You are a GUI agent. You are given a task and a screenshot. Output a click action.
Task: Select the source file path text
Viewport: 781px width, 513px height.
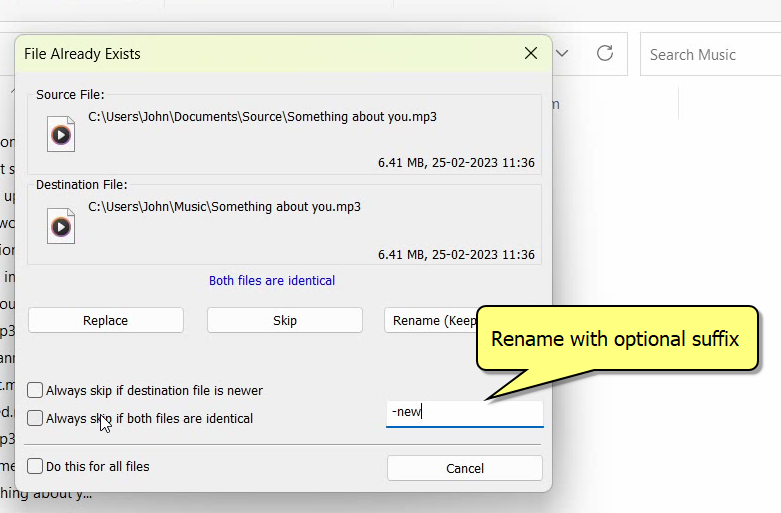click(262, 117)
